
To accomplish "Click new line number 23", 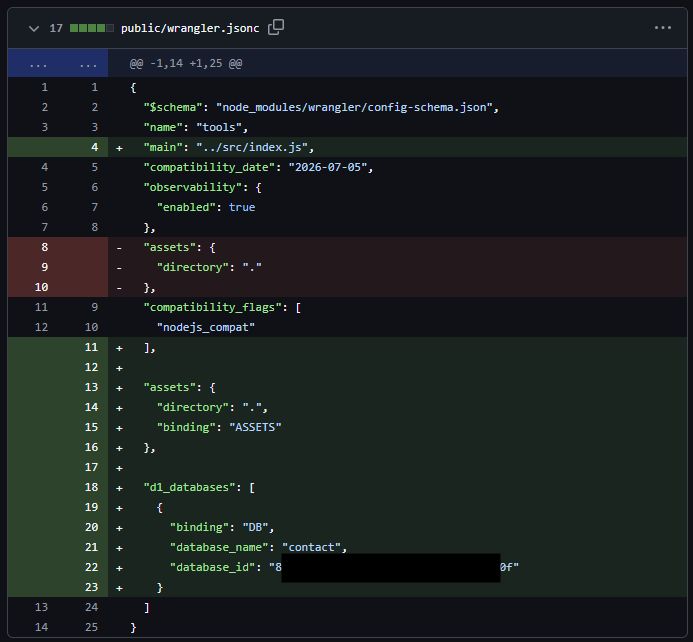I will tap(91, 587).
